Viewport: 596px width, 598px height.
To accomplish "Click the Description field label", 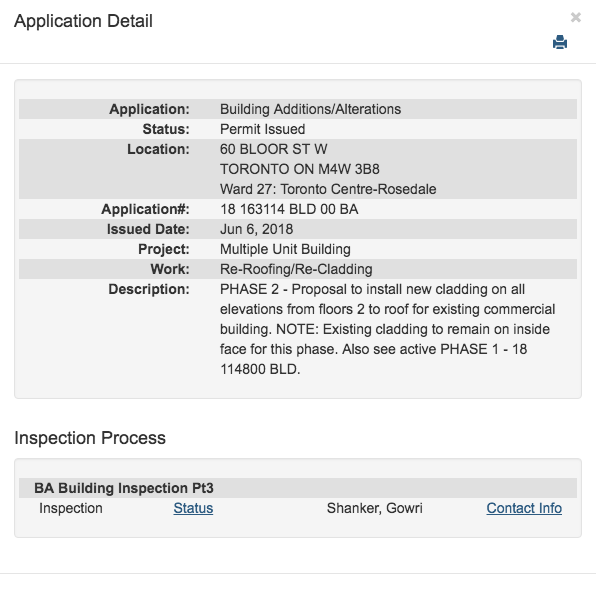I will tap(149, 289).
